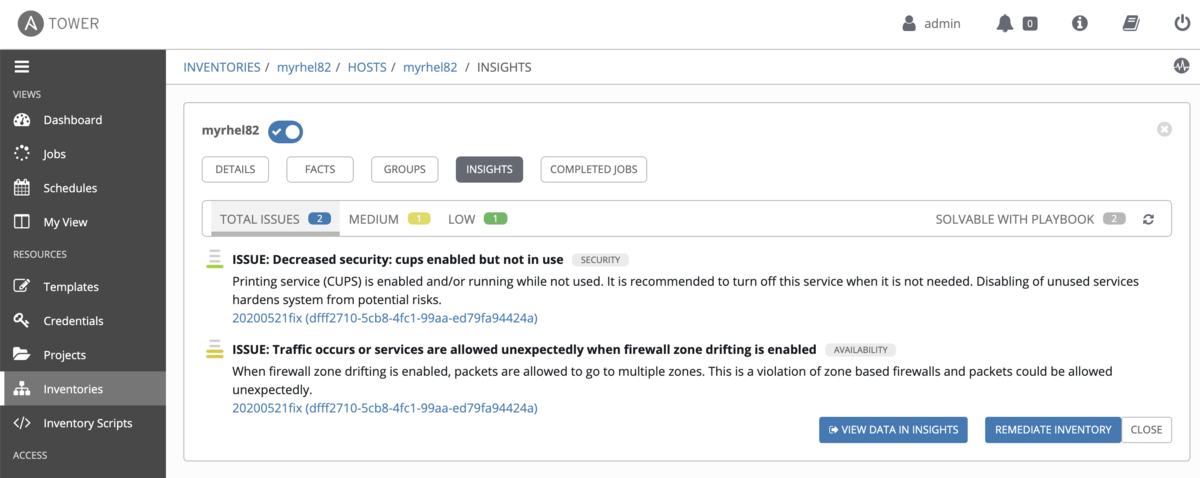Open Inventory Scripts in the sidebar

(x=87, y=423)
